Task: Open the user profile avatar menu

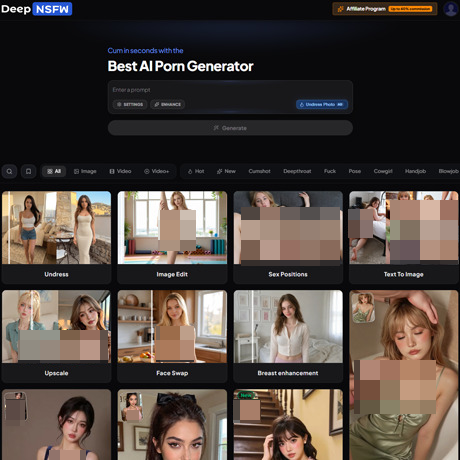Action: [x=451, y=9]
